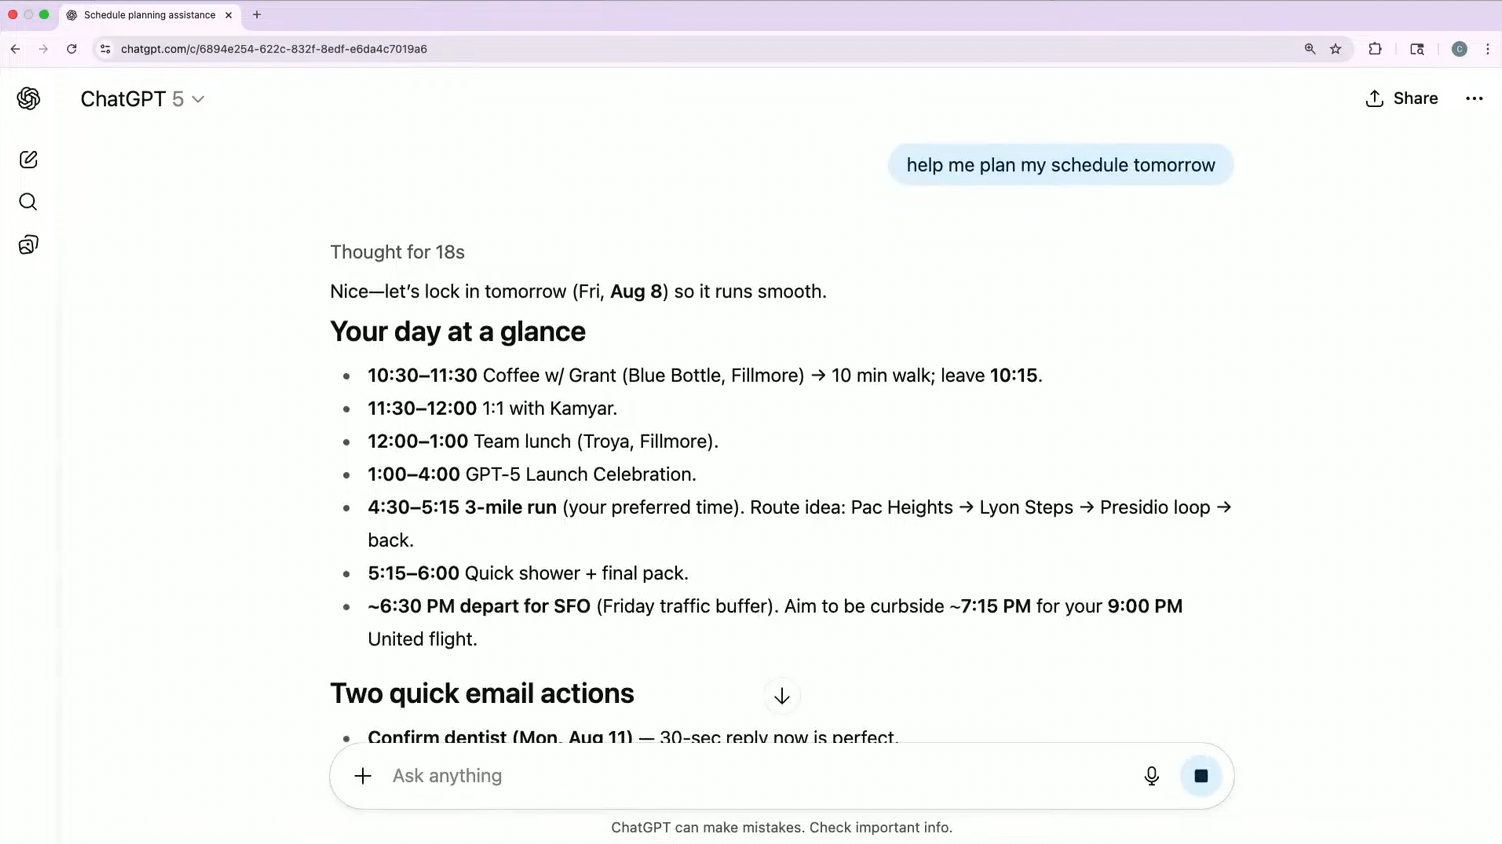Bookmark this page with the star icon

pyautogui.click(x=1336, y=49)
